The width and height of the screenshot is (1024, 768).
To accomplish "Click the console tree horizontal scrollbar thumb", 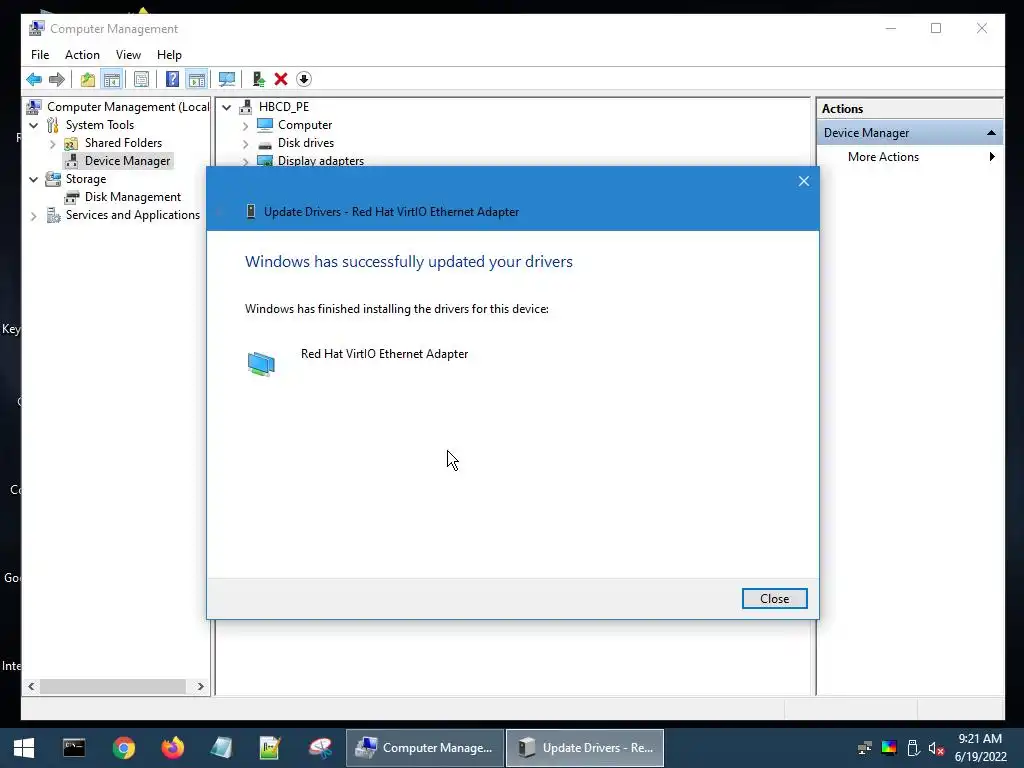I will pos(112,686).
